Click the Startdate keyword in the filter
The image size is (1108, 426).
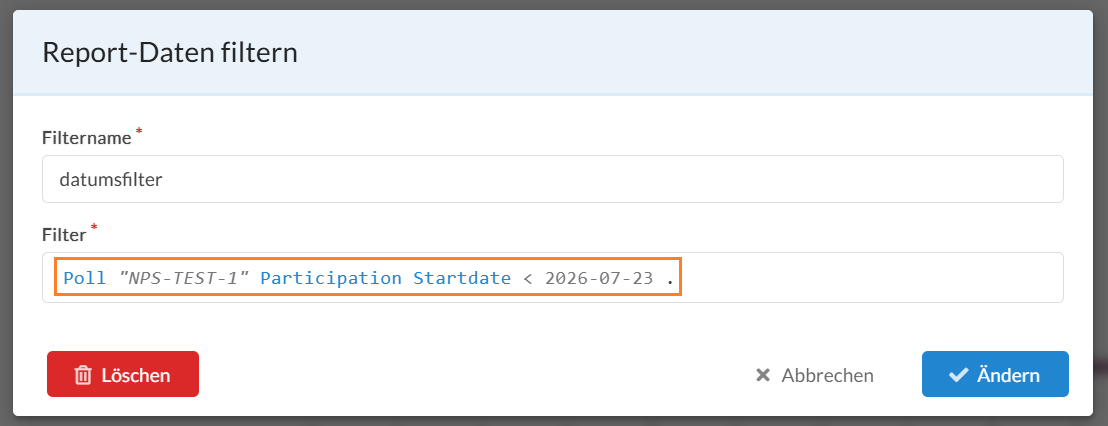point(462,278)
